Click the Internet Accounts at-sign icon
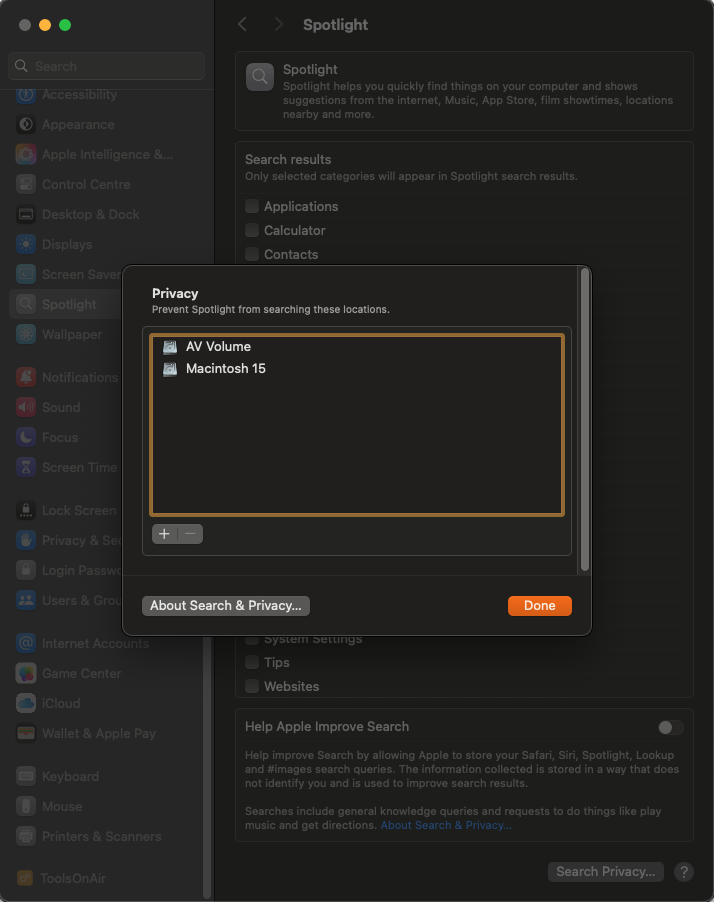The image size is (714, 902). pyautogui.click(x=26, y=643)
